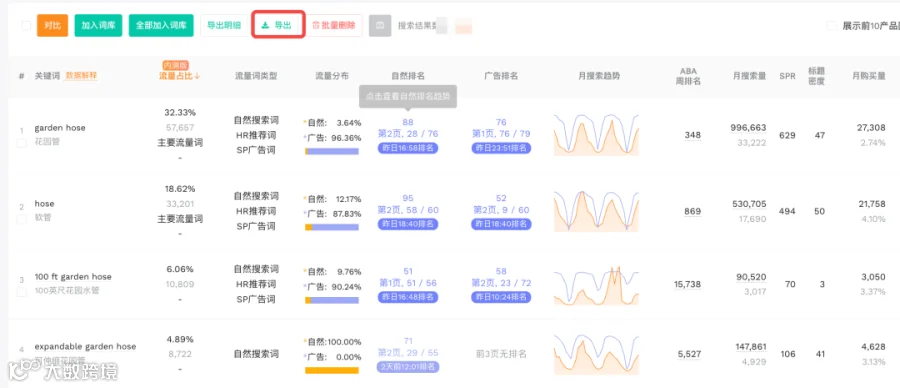Open the garden hose monthly search trend chart
The image size is (900, 388).
[596, 135]
